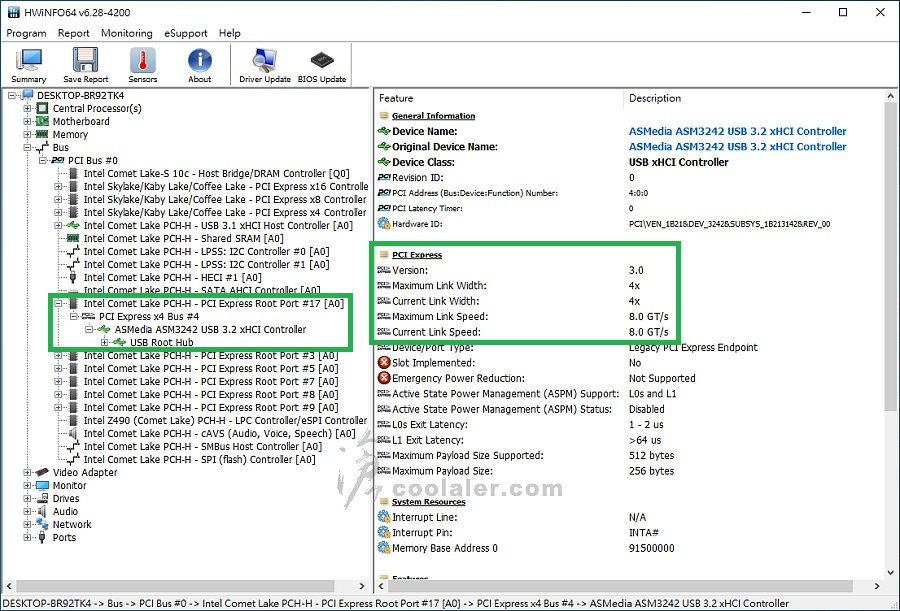Select the HECI #1 tree item

(x=173, y=277)
